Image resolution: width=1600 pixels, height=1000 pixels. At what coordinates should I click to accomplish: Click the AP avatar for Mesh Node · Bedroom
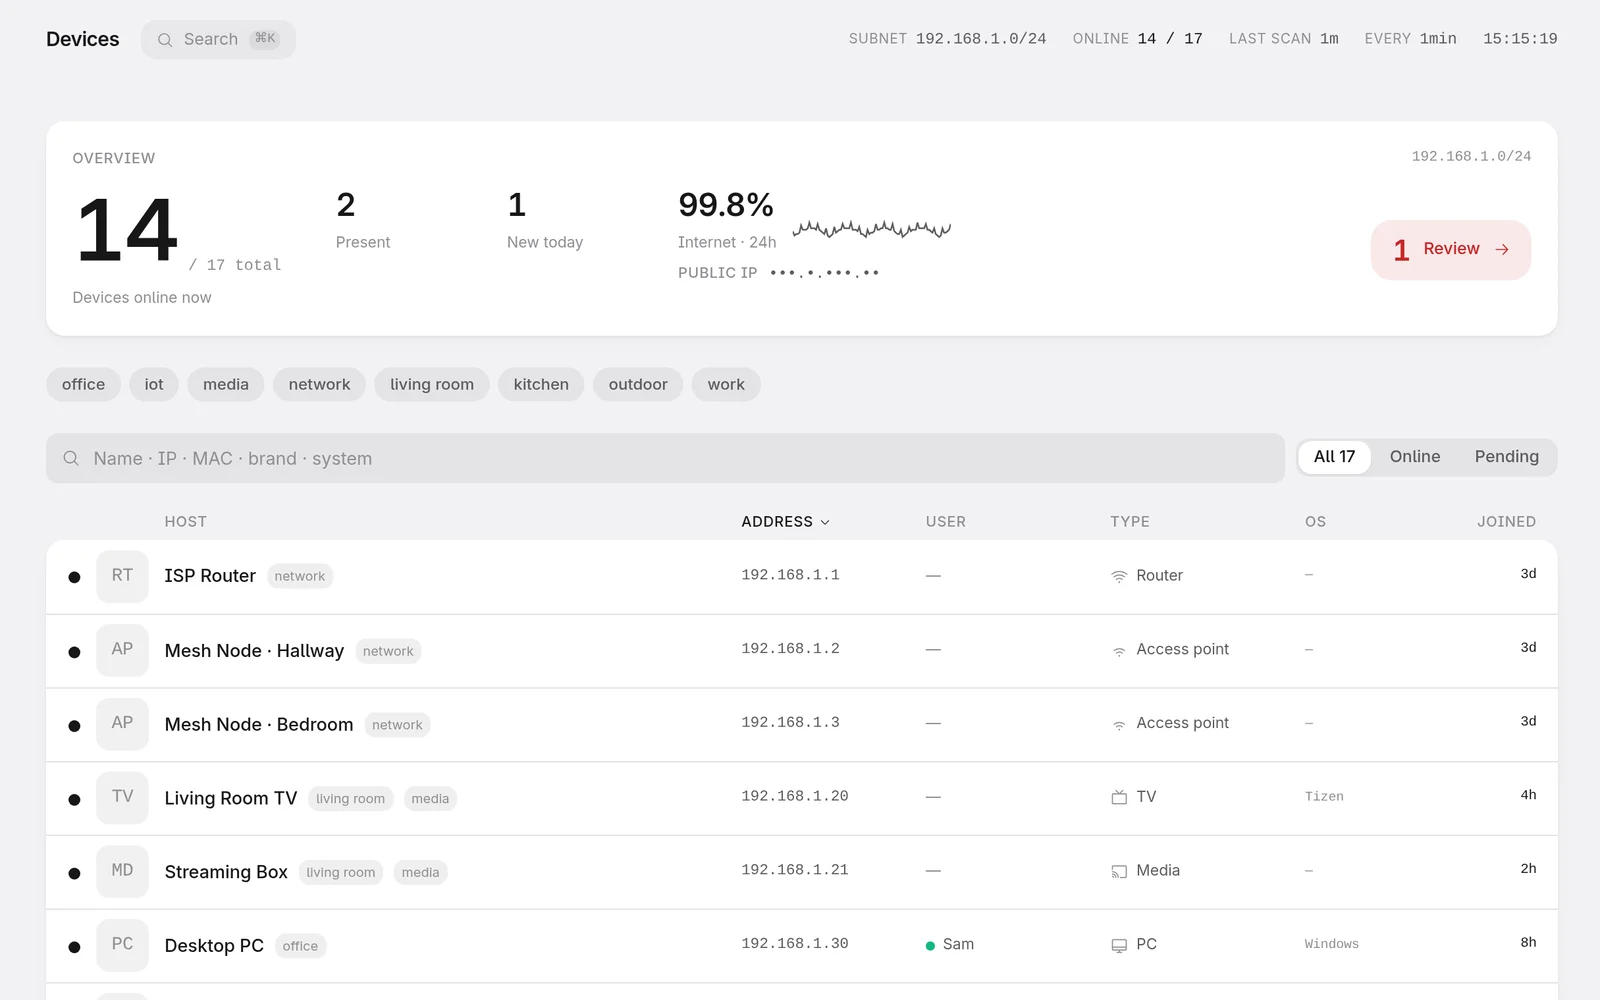click(x=122, y=724)
